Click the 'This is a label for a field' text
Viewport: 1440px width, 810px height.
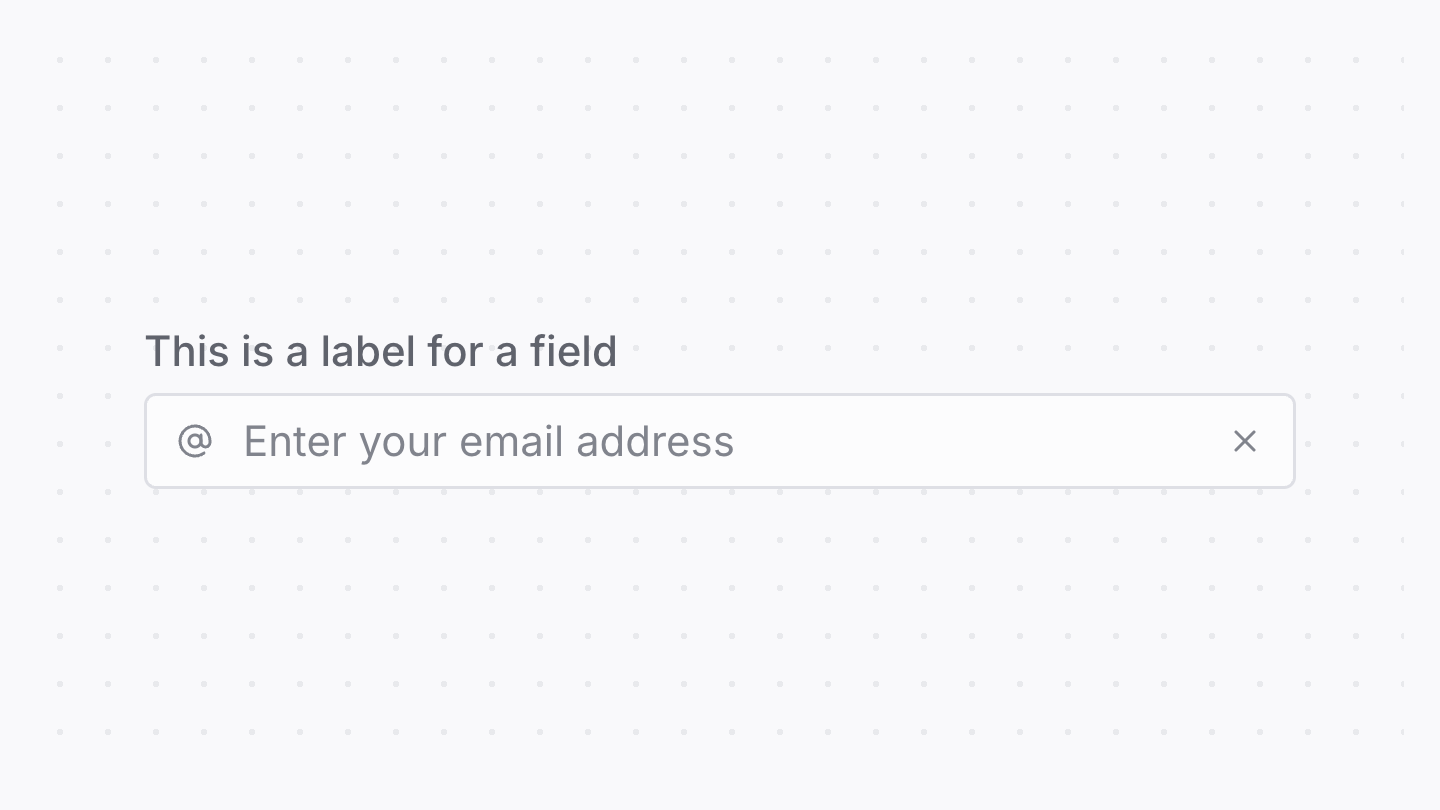(x=382, y=351)
